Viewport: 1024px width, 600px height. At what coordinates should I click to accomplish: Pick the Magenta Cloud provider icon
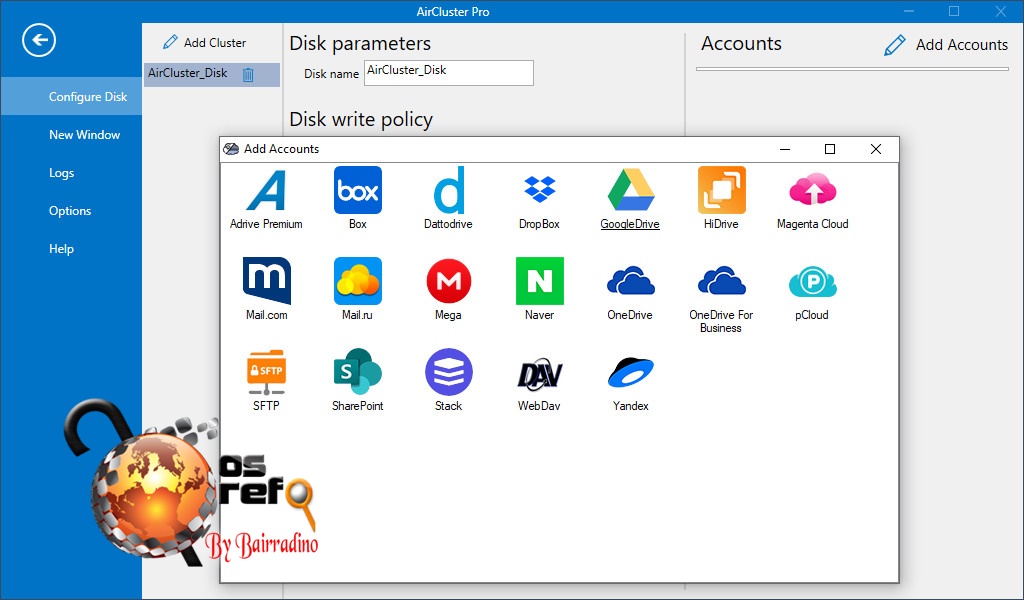point(812,190)
